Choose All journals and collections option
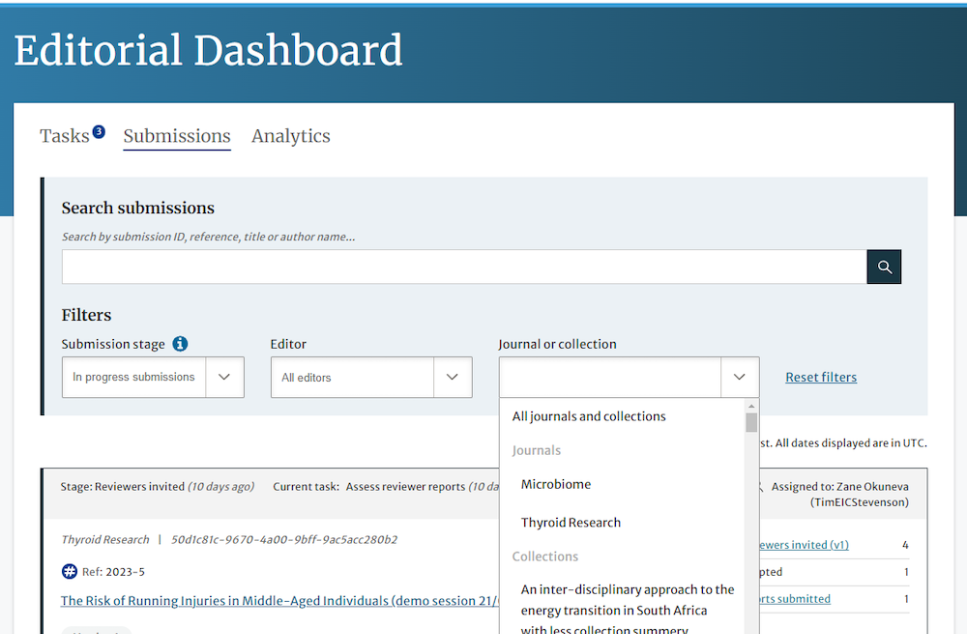 pos(589,416)
